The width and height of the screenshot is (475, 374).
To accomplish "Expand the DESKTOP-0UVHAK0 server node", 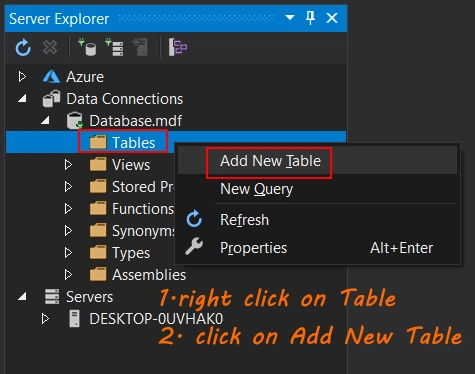I will click(x=45, y=319).
